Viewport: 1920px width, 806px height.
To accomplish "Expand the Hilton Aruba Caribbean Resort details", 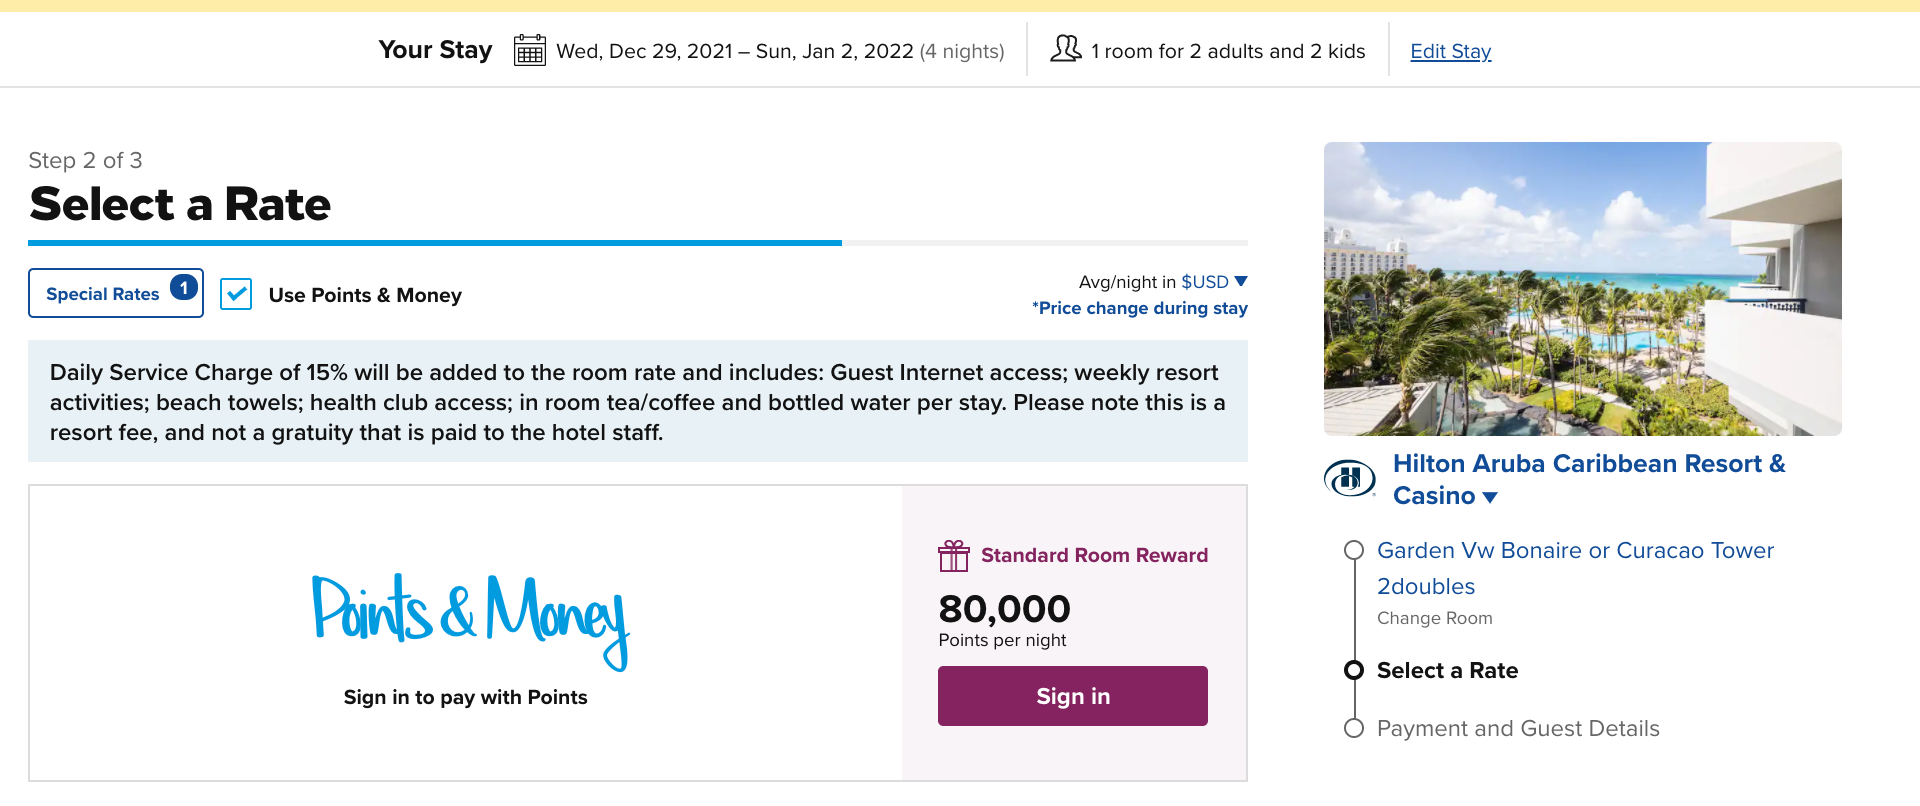I will 1490,497.
